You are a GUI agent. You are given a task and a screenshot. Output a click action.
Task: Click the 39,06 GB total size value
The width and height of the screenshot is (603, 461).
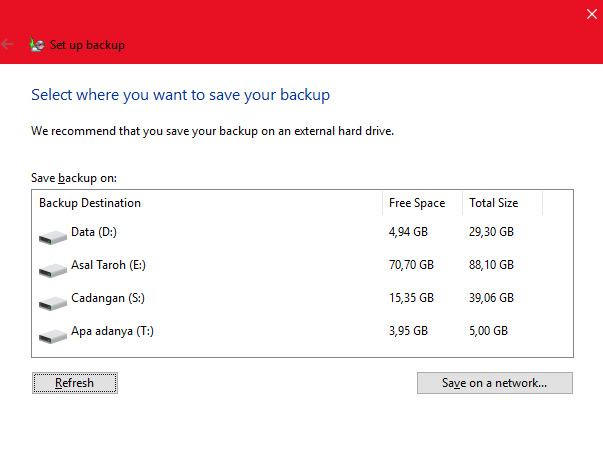491,298
